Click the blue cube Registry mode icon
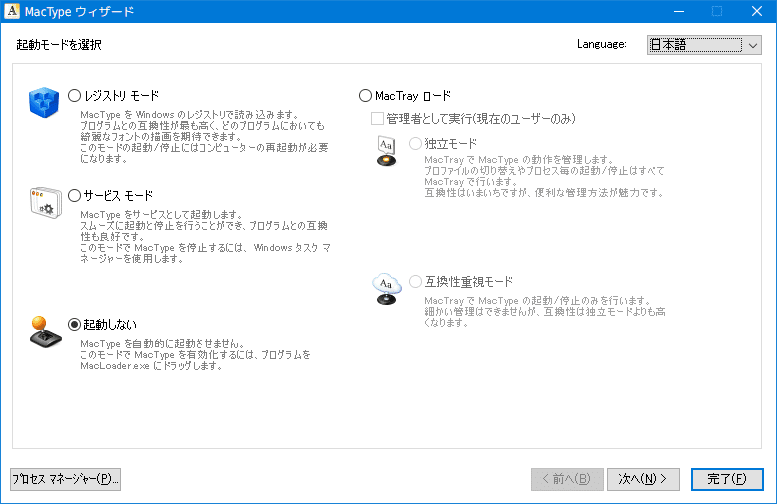The height and width of the screenshot is (504, 777). 44,103
